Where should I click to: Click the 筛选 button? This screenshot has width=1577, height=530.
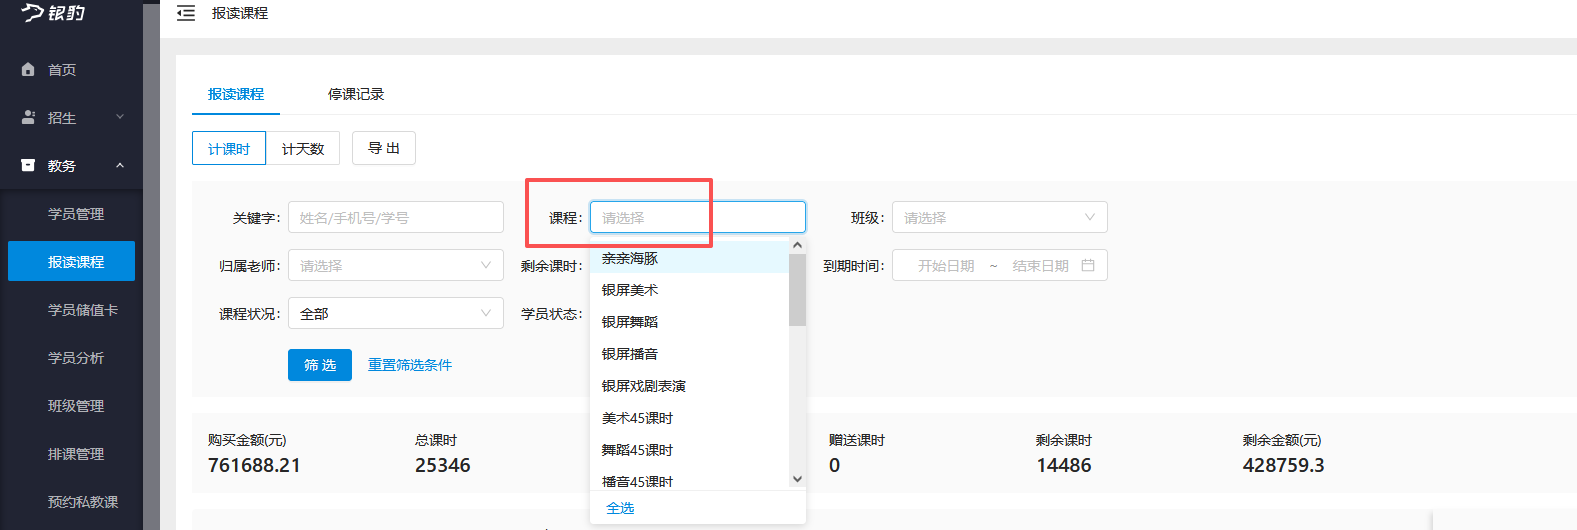pyautogui.click(x=320, y=365)
